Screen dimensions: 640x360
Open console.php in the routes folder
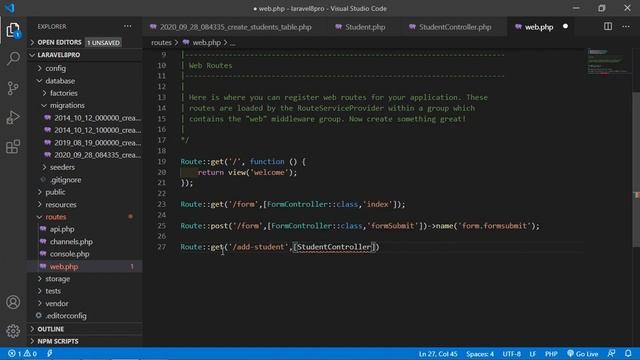point(69,254)
